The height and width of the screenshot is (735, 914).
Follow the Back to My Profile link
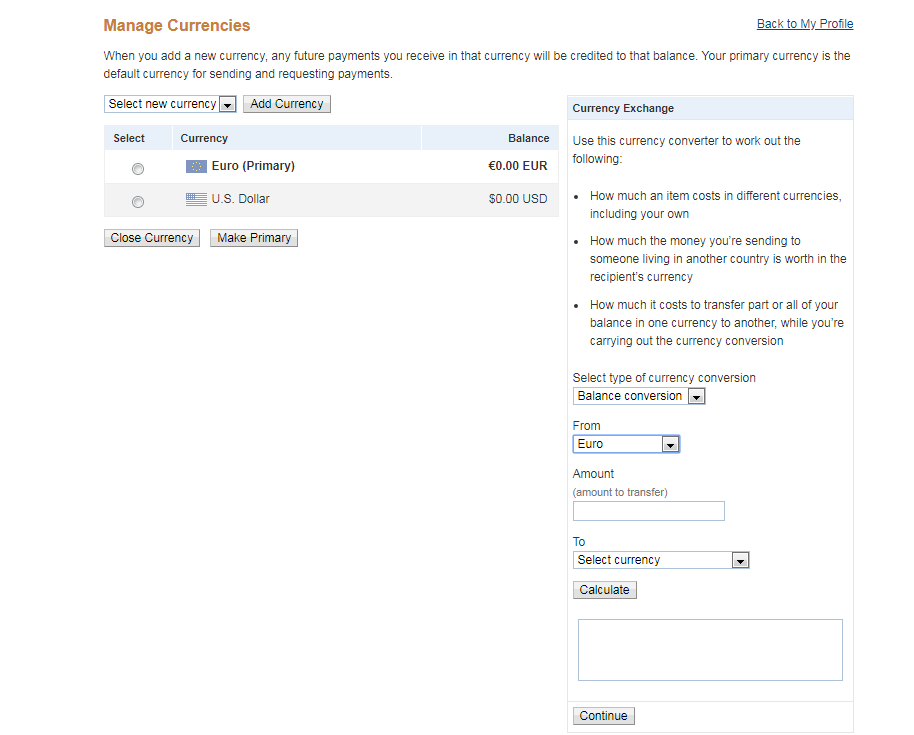805,24
